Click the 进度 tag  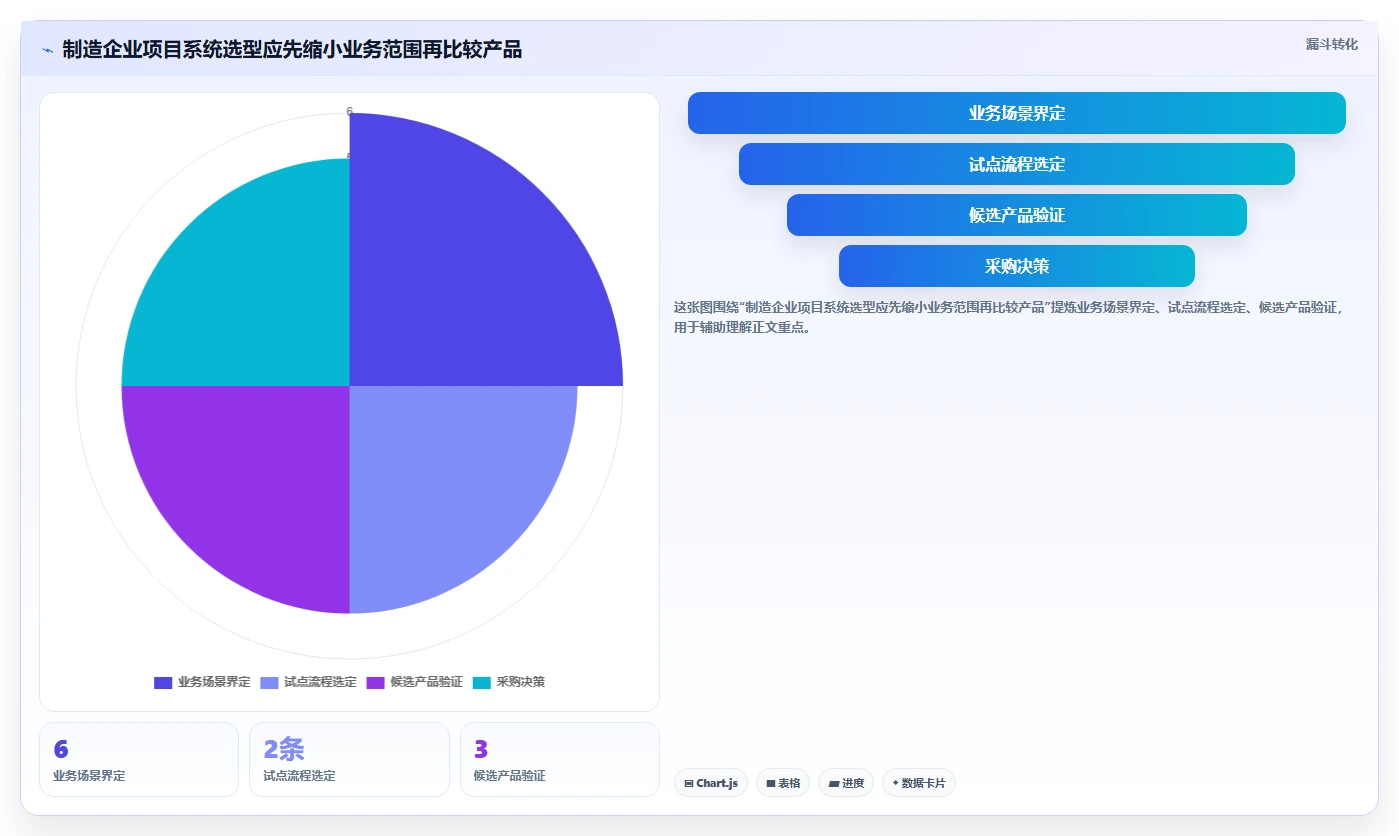coord(846,783)
